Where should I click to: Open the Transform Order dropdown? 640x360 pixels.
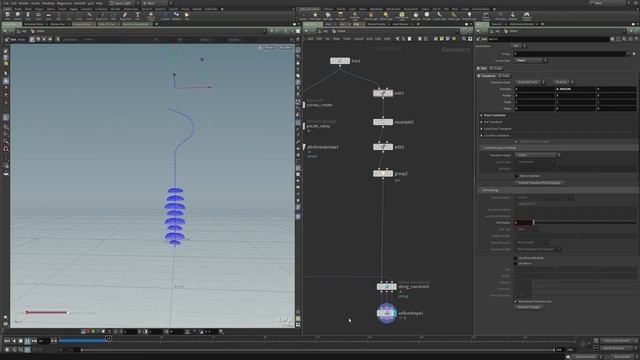[530, 82]
